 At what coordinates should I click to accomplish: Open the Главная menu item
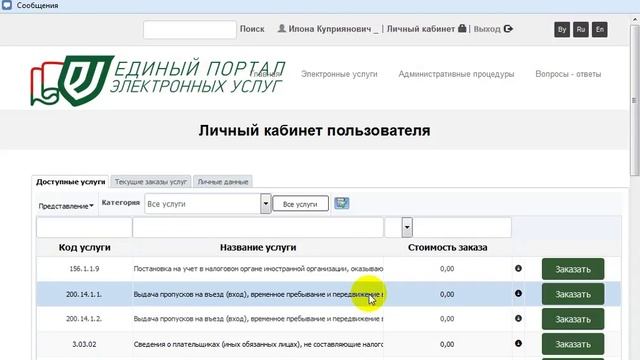coord(266,74)
